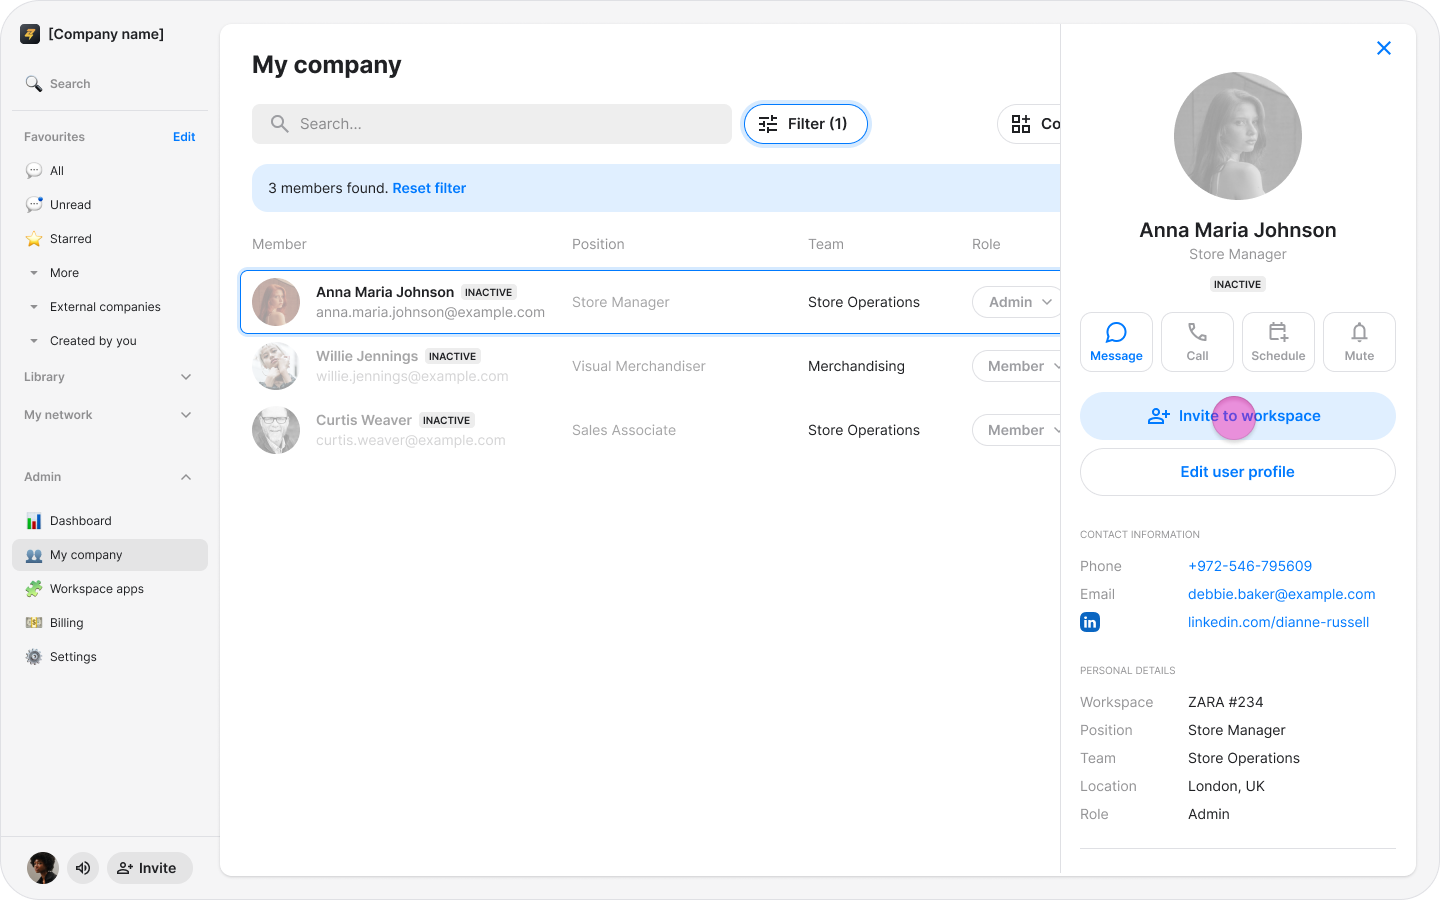This screenshot has height=900, width=1440.
Task: Open the Filter (1) options
Action: [805, 124]
